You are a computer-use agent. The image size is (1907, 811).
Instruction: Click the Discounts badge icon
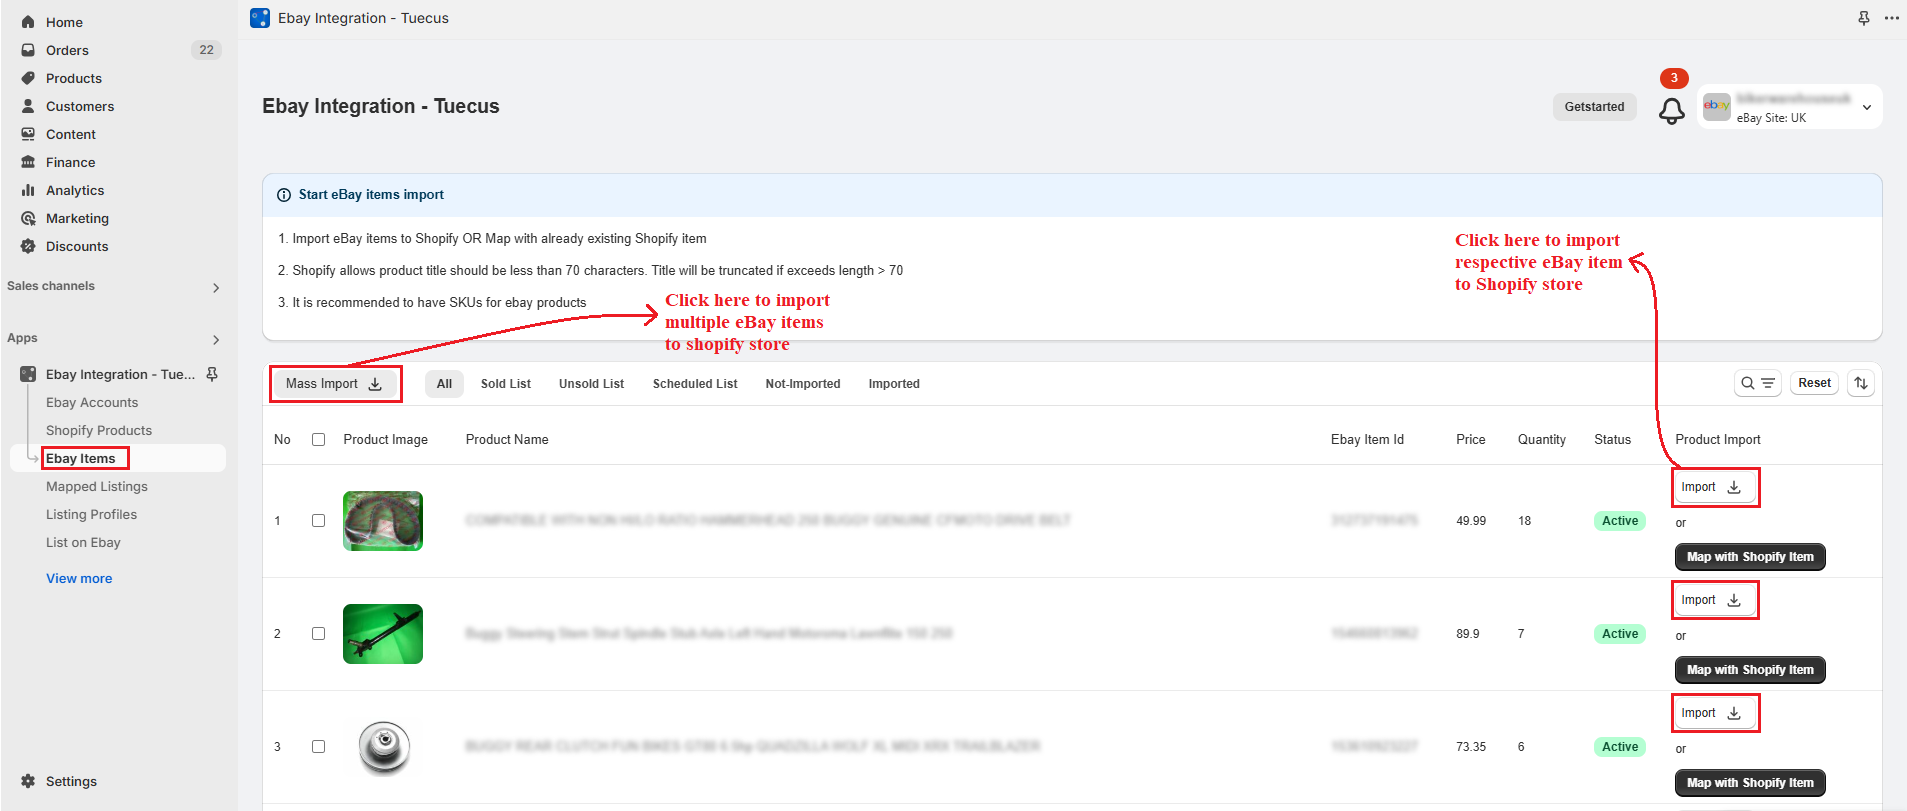coord(28,246)
